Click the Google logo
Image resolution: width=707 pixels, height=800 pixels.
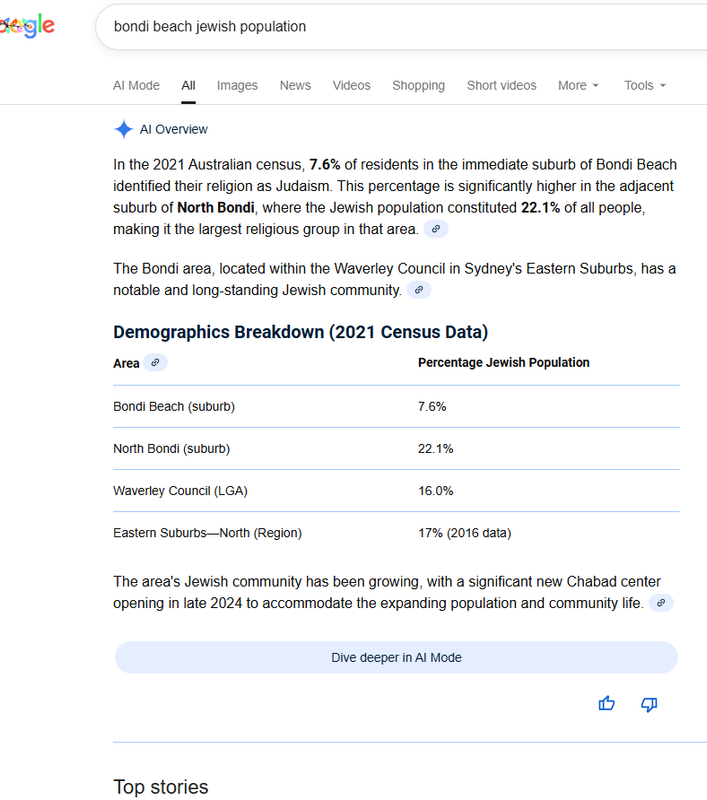pos(27,27)
